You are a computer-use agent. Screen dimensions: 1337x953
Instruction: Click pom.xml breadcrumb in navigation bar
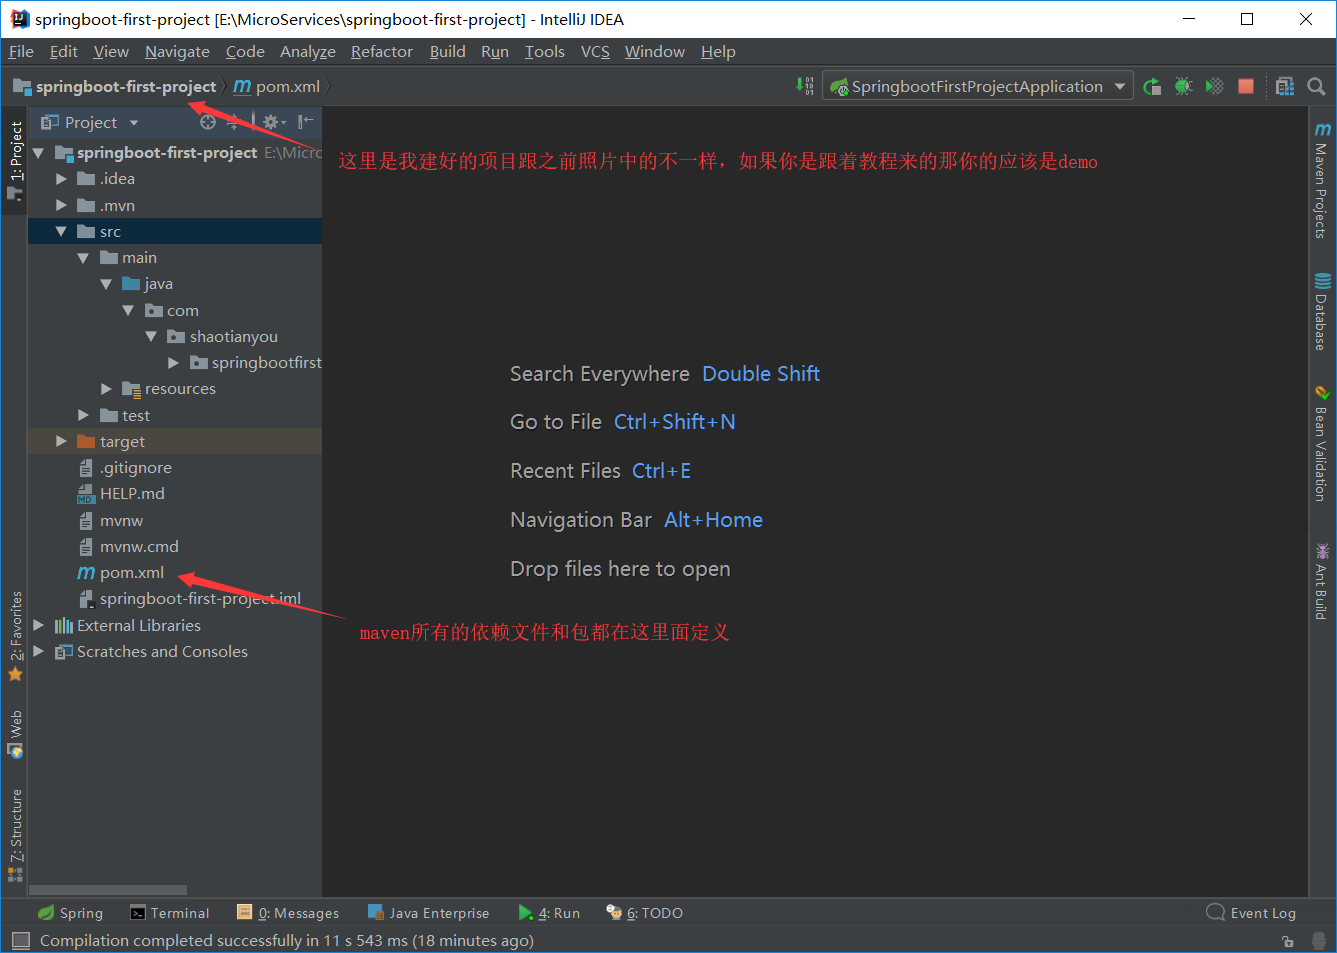coord(277,87)
